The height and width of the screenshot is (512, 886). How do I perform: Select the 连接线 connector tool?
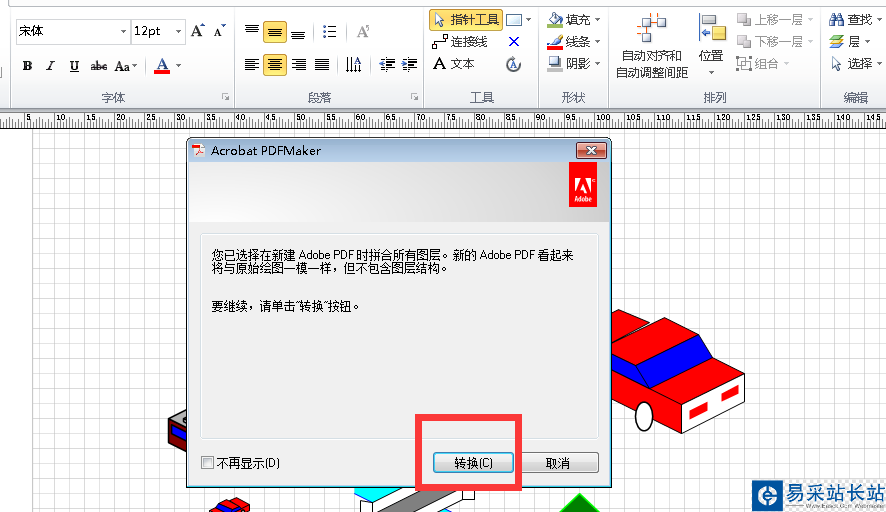pos(460,42)
